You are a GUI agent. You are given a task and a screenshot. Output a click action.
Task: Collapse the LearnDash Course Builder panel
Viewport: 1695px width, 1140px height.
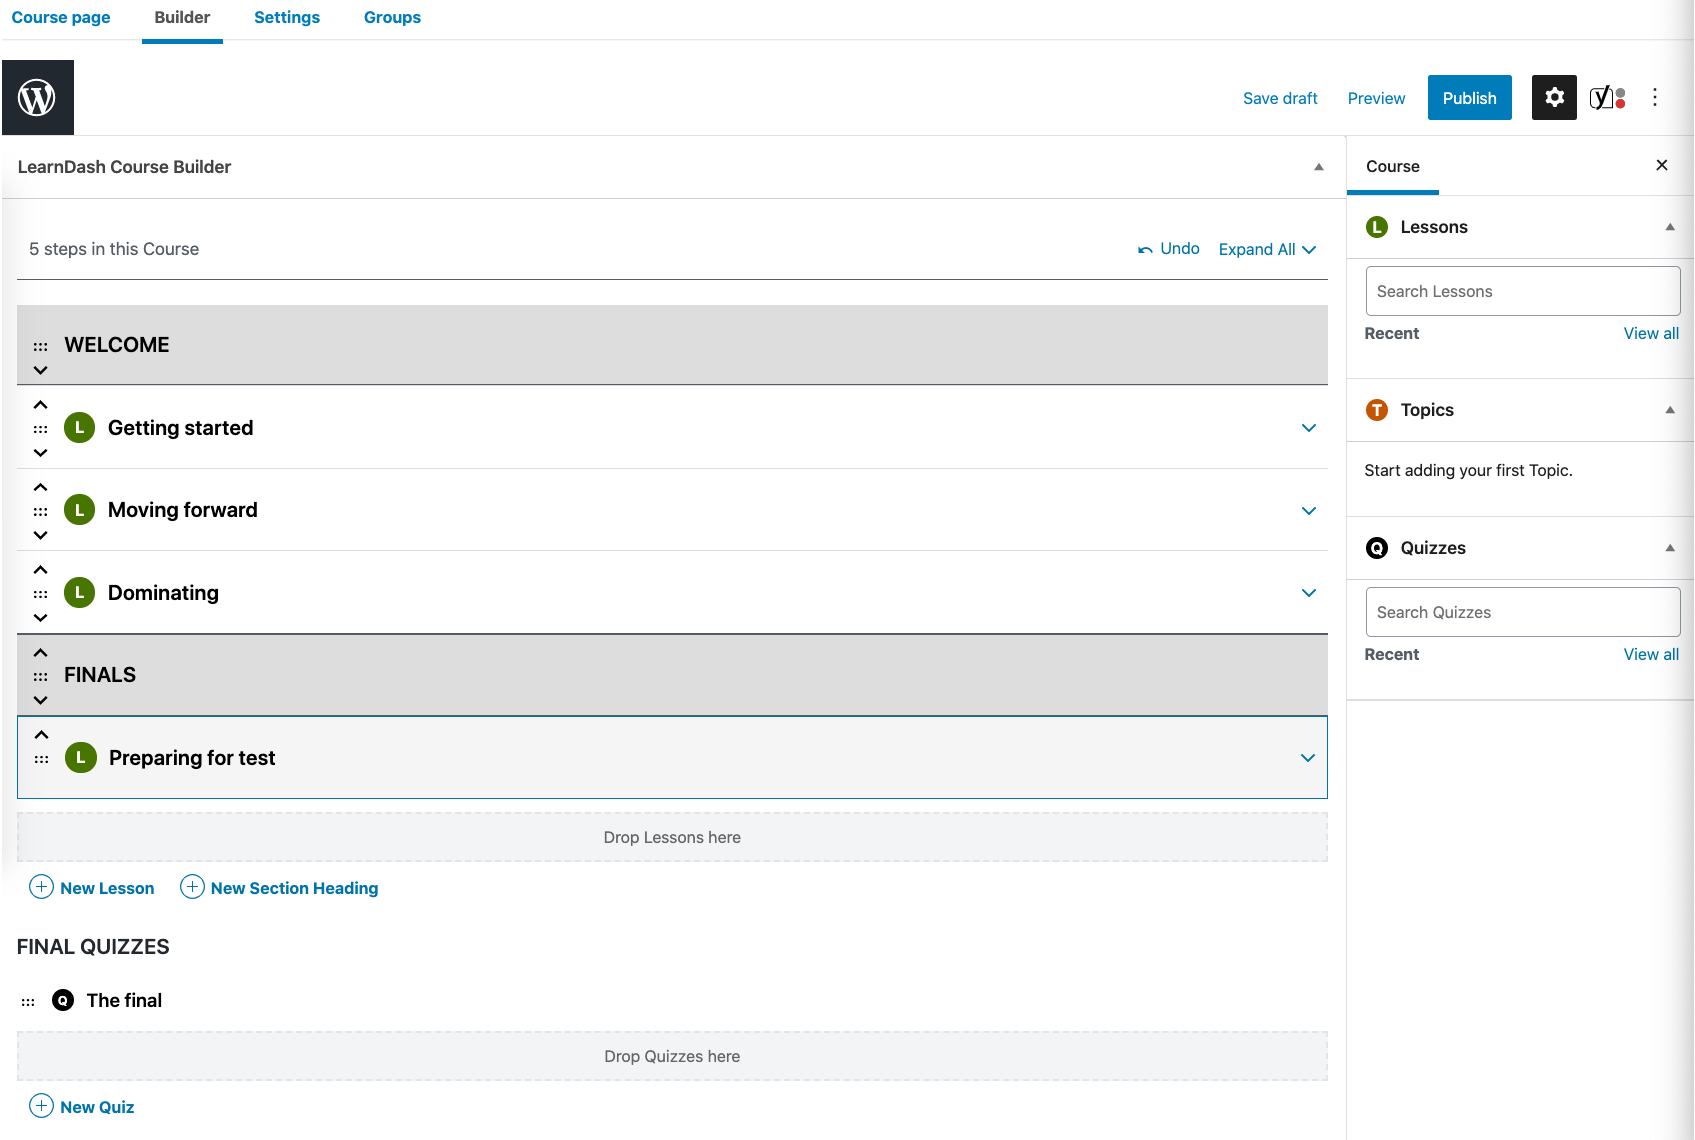click(1318, 167)
